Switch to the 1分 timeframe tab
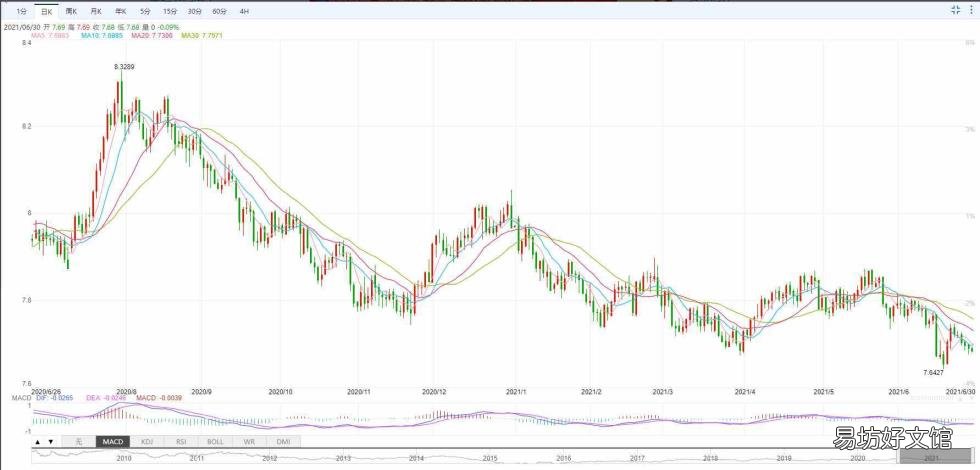This screenshot has width=980, height=470. 22,11
